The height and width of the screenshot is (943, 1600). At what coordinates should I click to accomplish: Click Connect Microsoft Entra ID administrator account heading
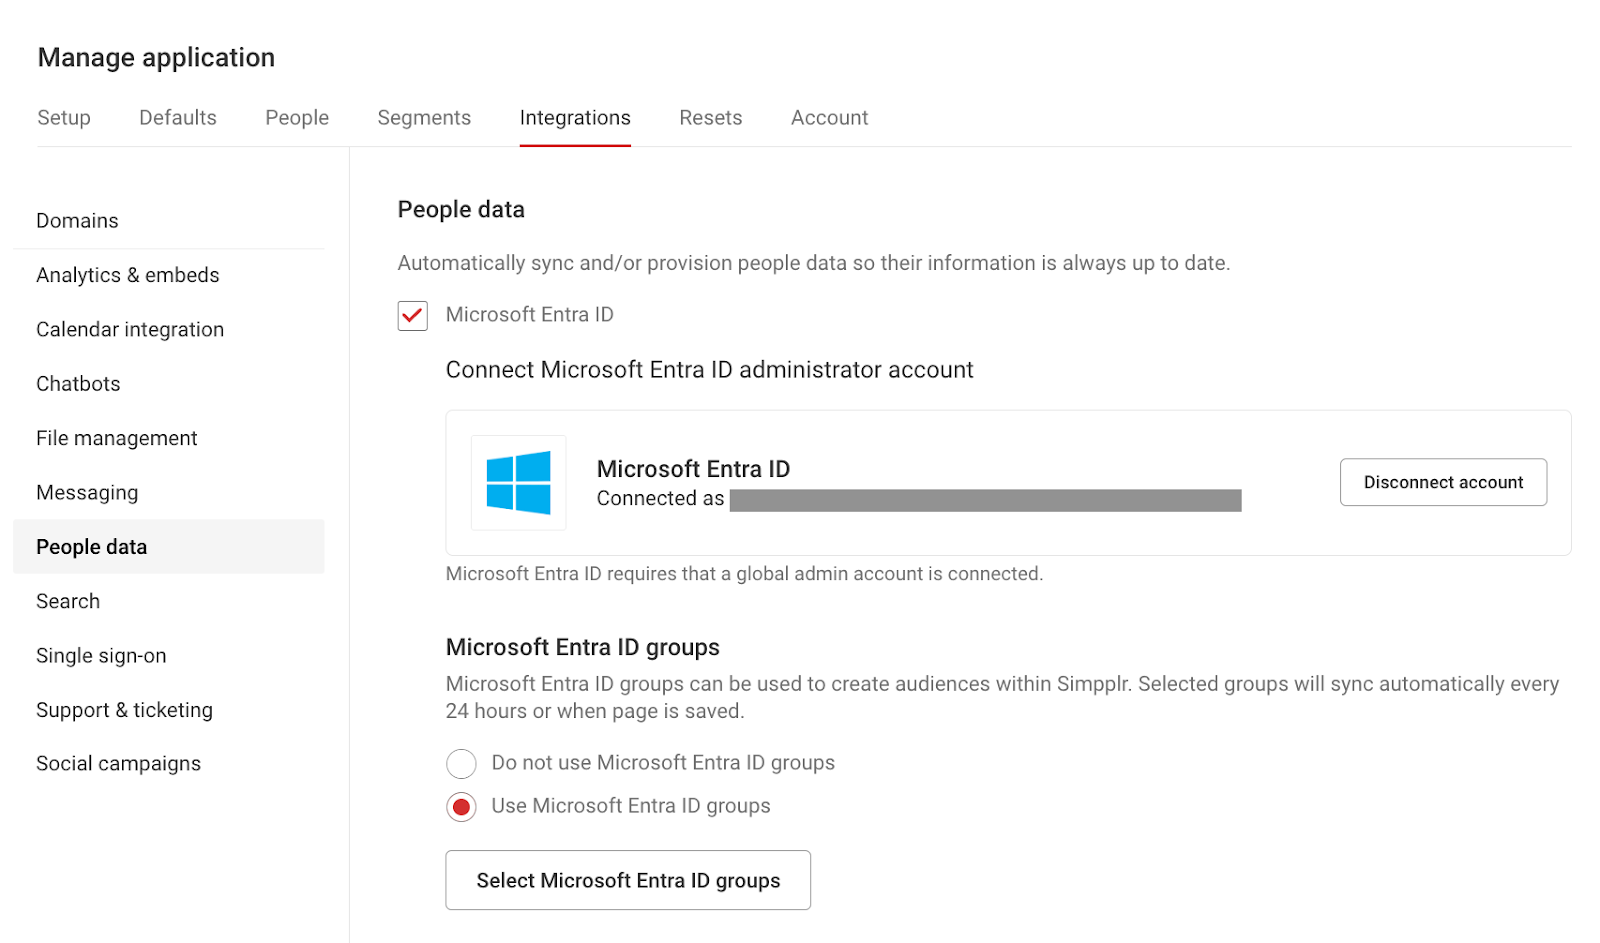click(709, 370)
